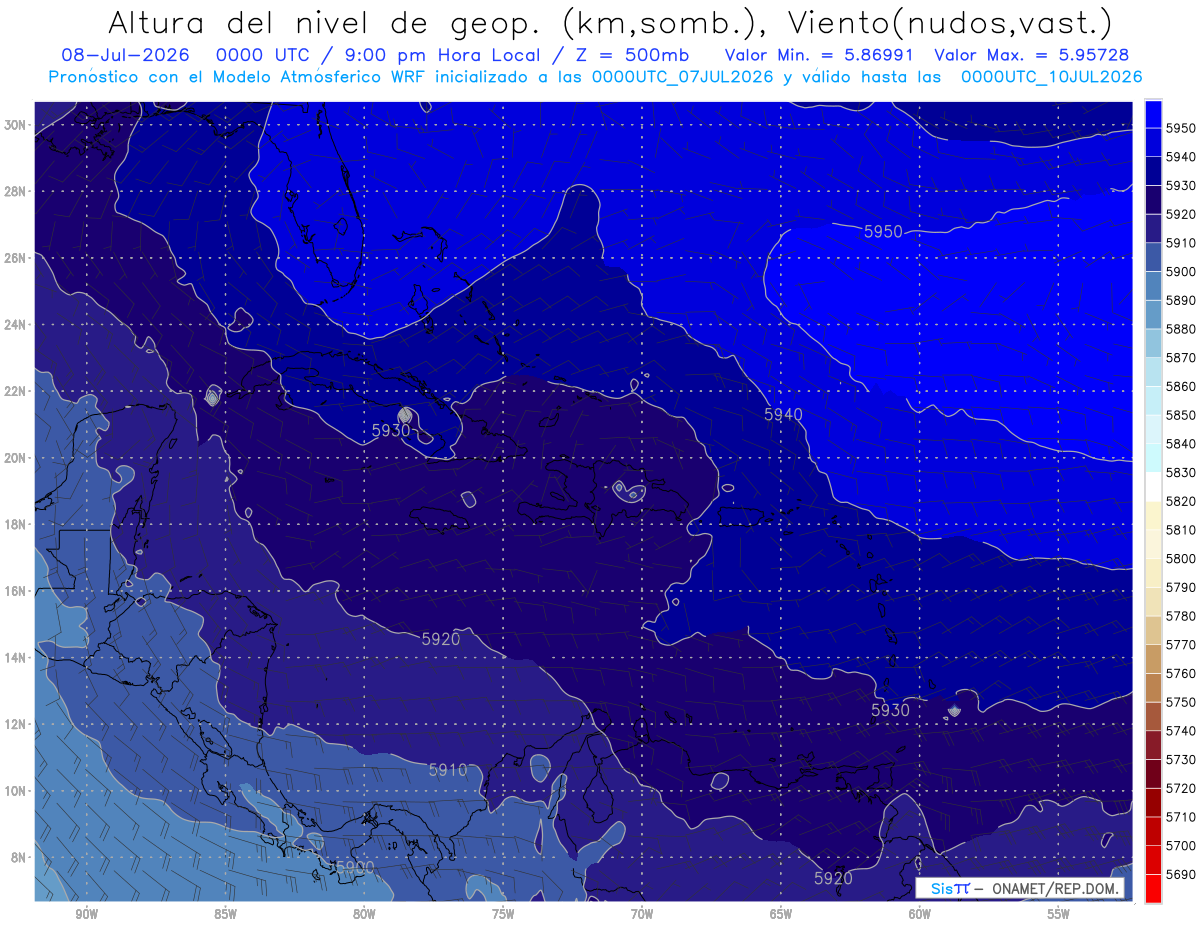The image size is (1200, 927).
Task: Click the 5730 value label in the color legend
Action: (x=1180, y=759)
